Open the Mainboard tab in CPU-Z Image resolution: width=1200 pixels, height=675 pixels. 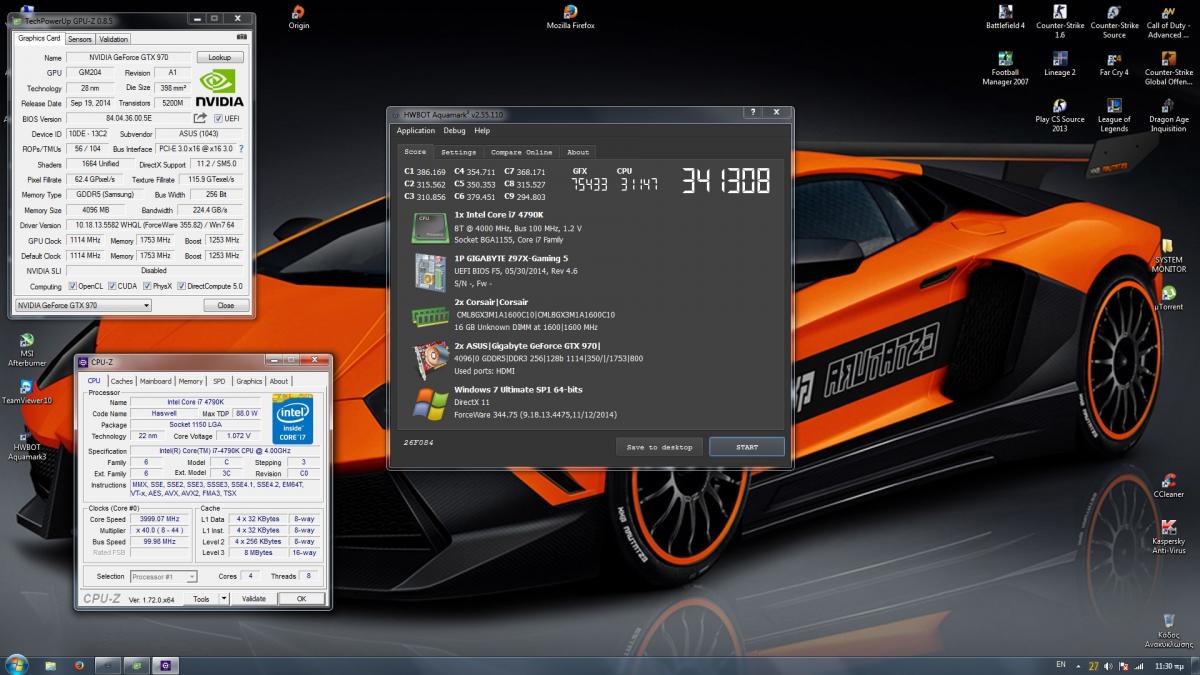click(155, 381)
